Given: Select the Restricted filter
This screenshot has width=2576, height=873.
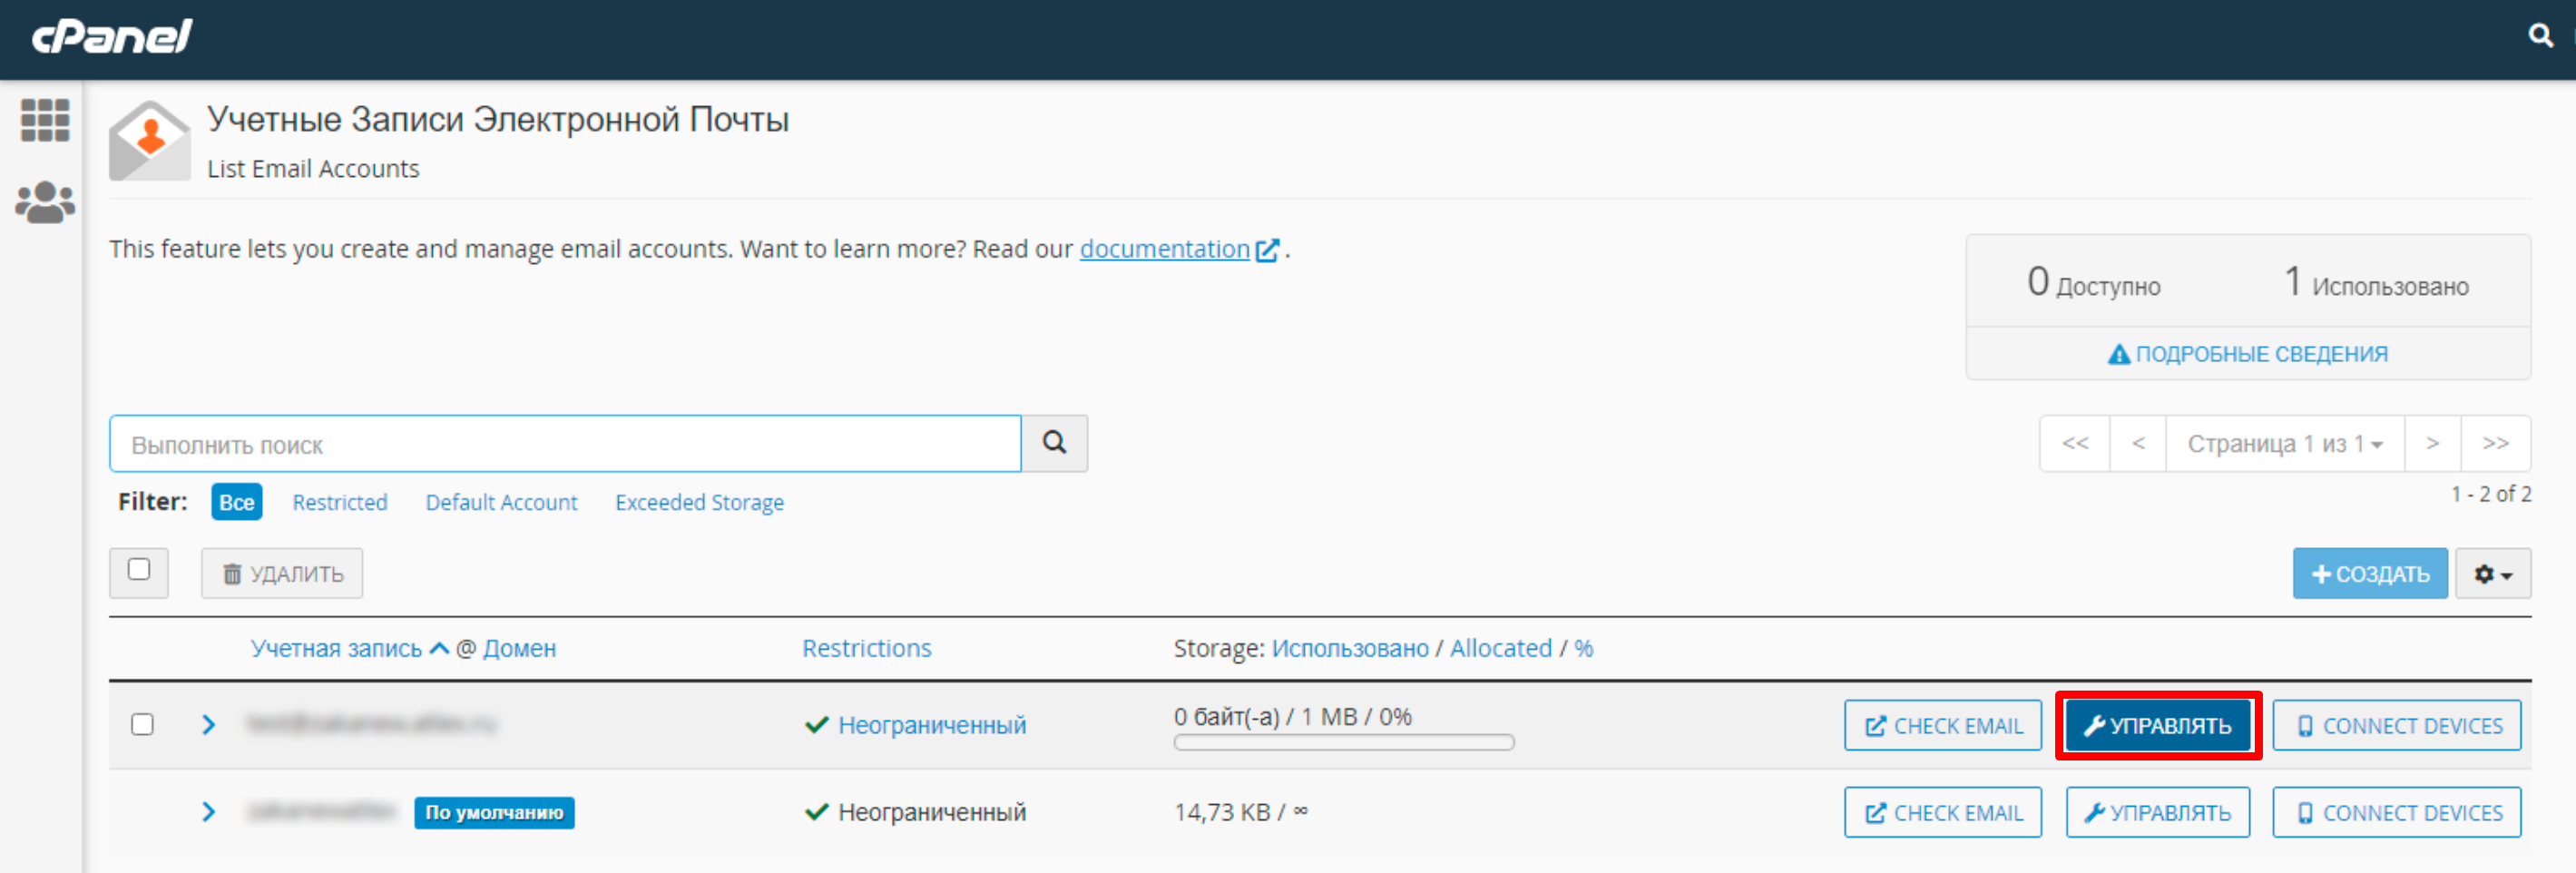Looking at the screenshot, I should point(340,502).
